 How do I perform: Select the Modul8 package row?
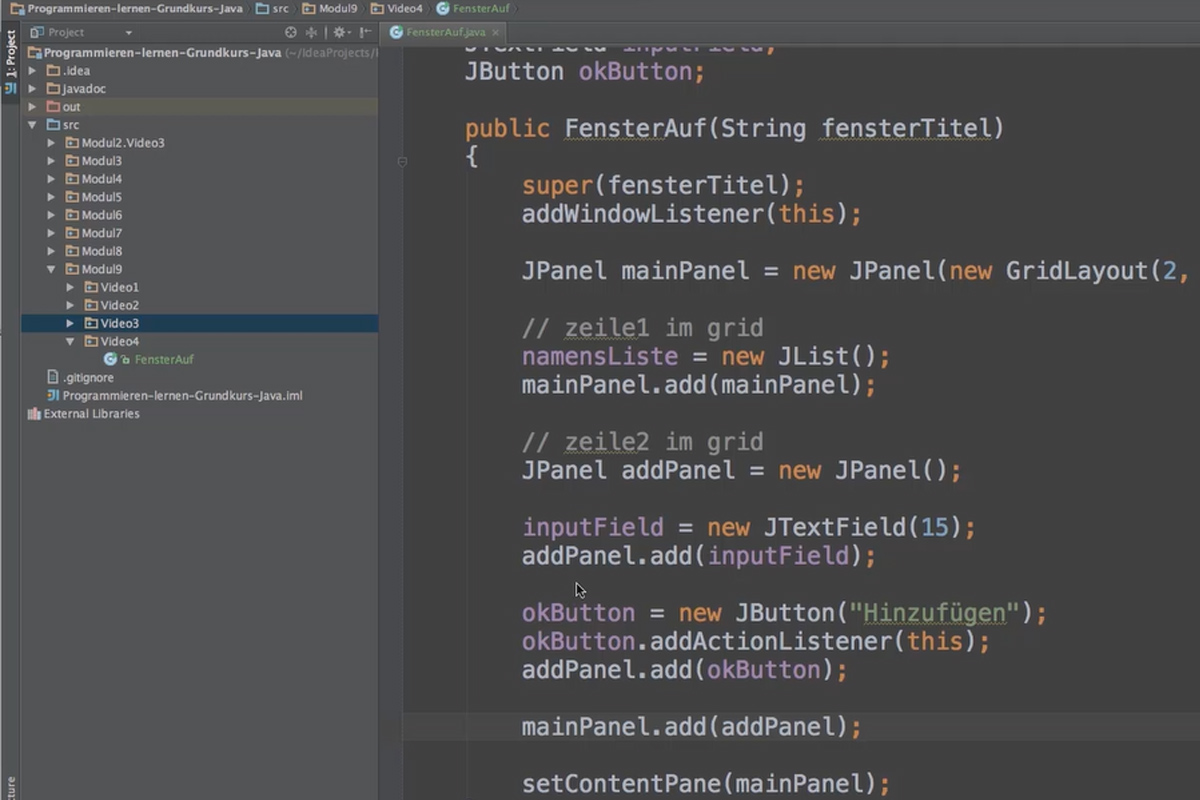[x=200, y=251]
